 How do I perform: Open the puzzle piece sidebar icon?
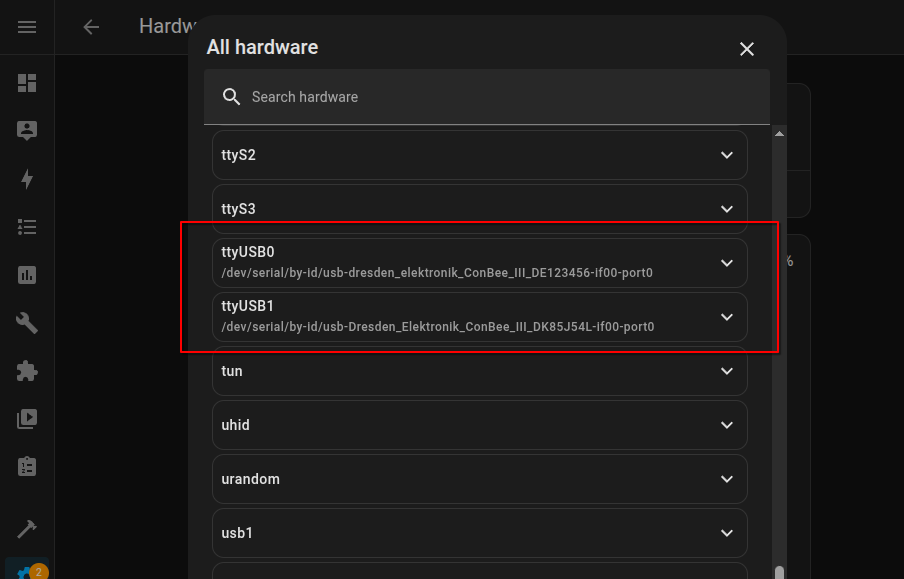(x=27, y=371)
